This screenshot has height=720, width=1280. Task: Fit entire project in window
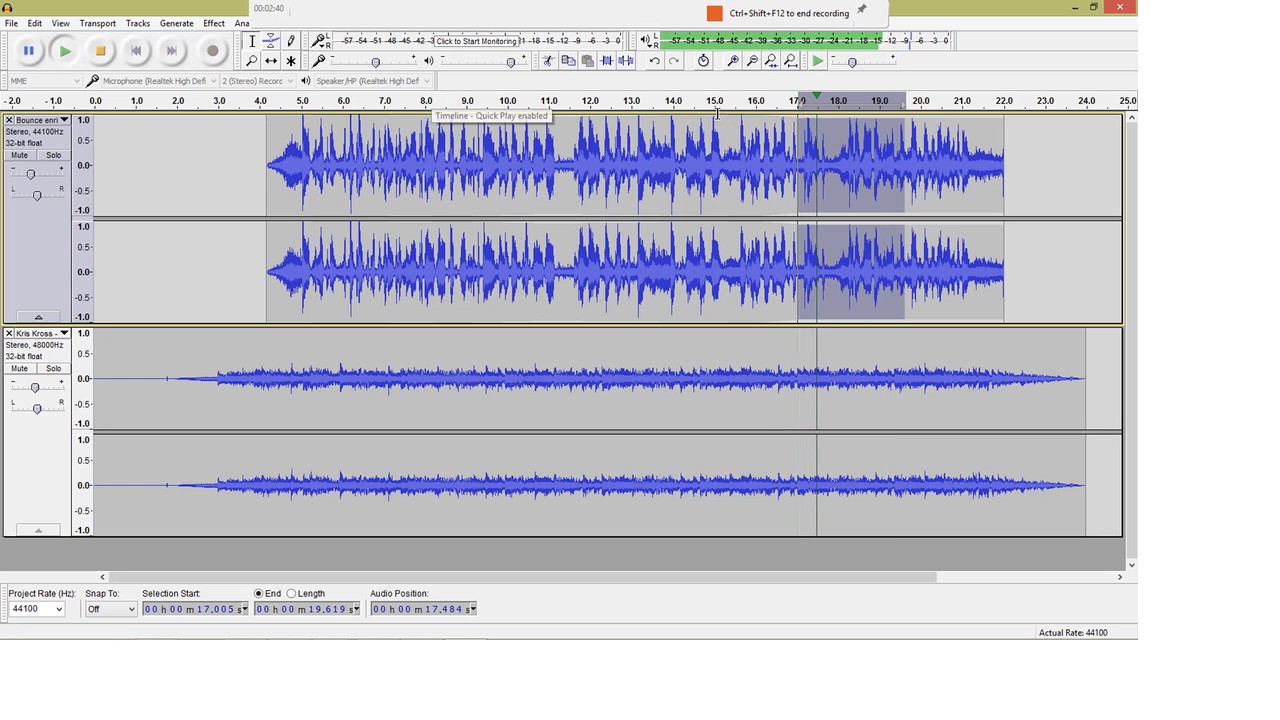tap(791, 61)
